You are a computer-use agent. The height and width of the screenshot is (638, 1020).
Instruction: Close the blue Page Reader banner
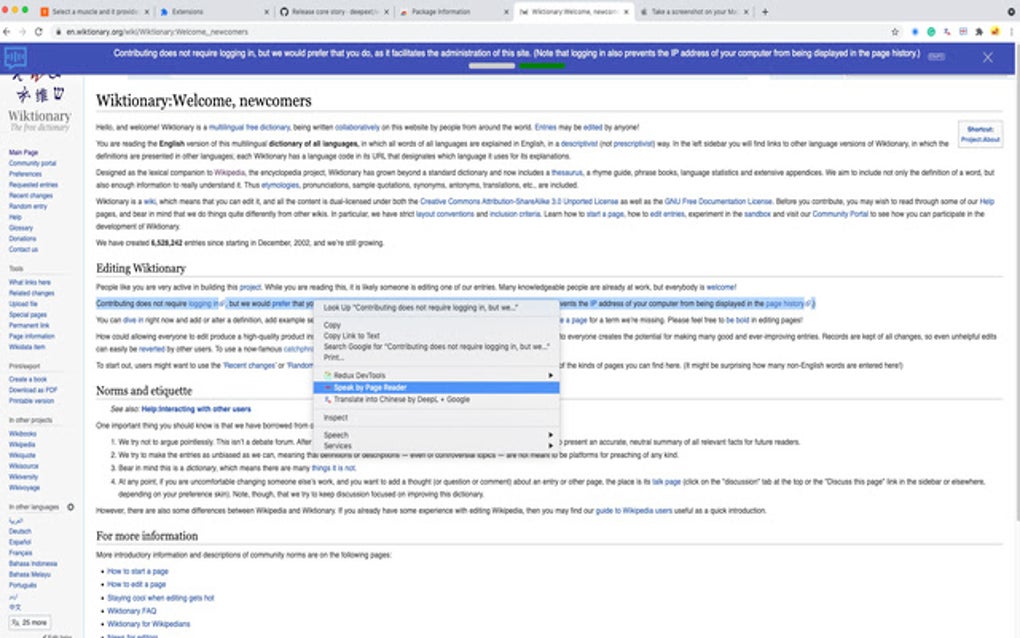987,58
